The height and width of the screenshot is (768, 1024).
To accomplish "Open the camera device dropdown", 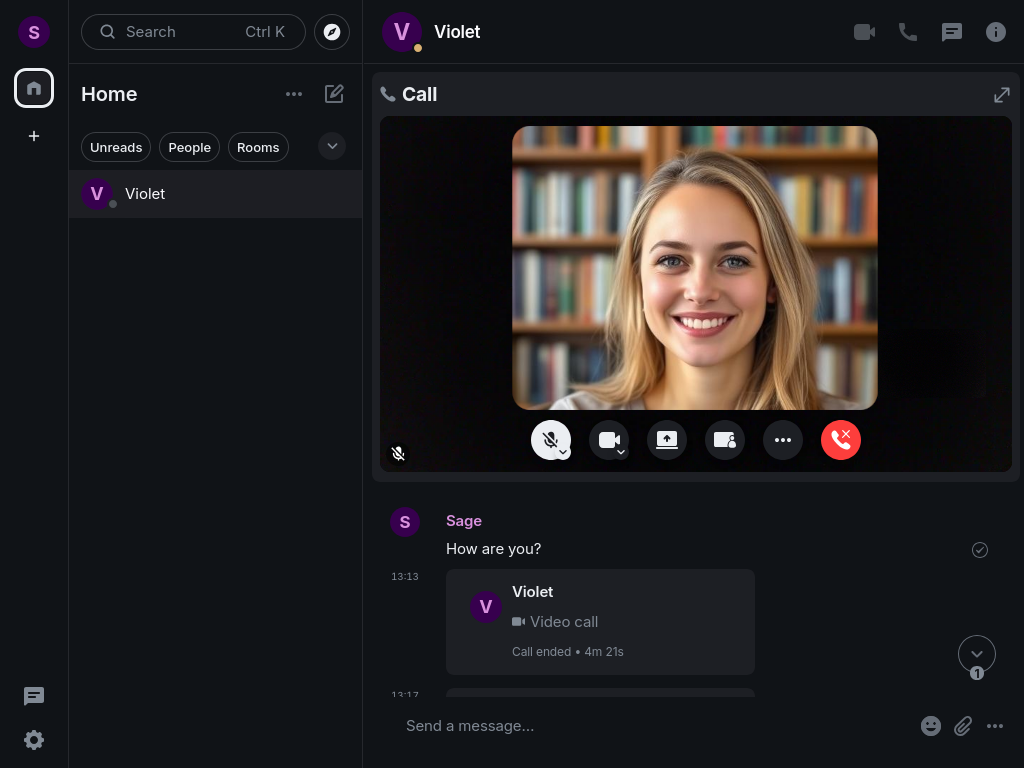I will [x=621, y=453].
